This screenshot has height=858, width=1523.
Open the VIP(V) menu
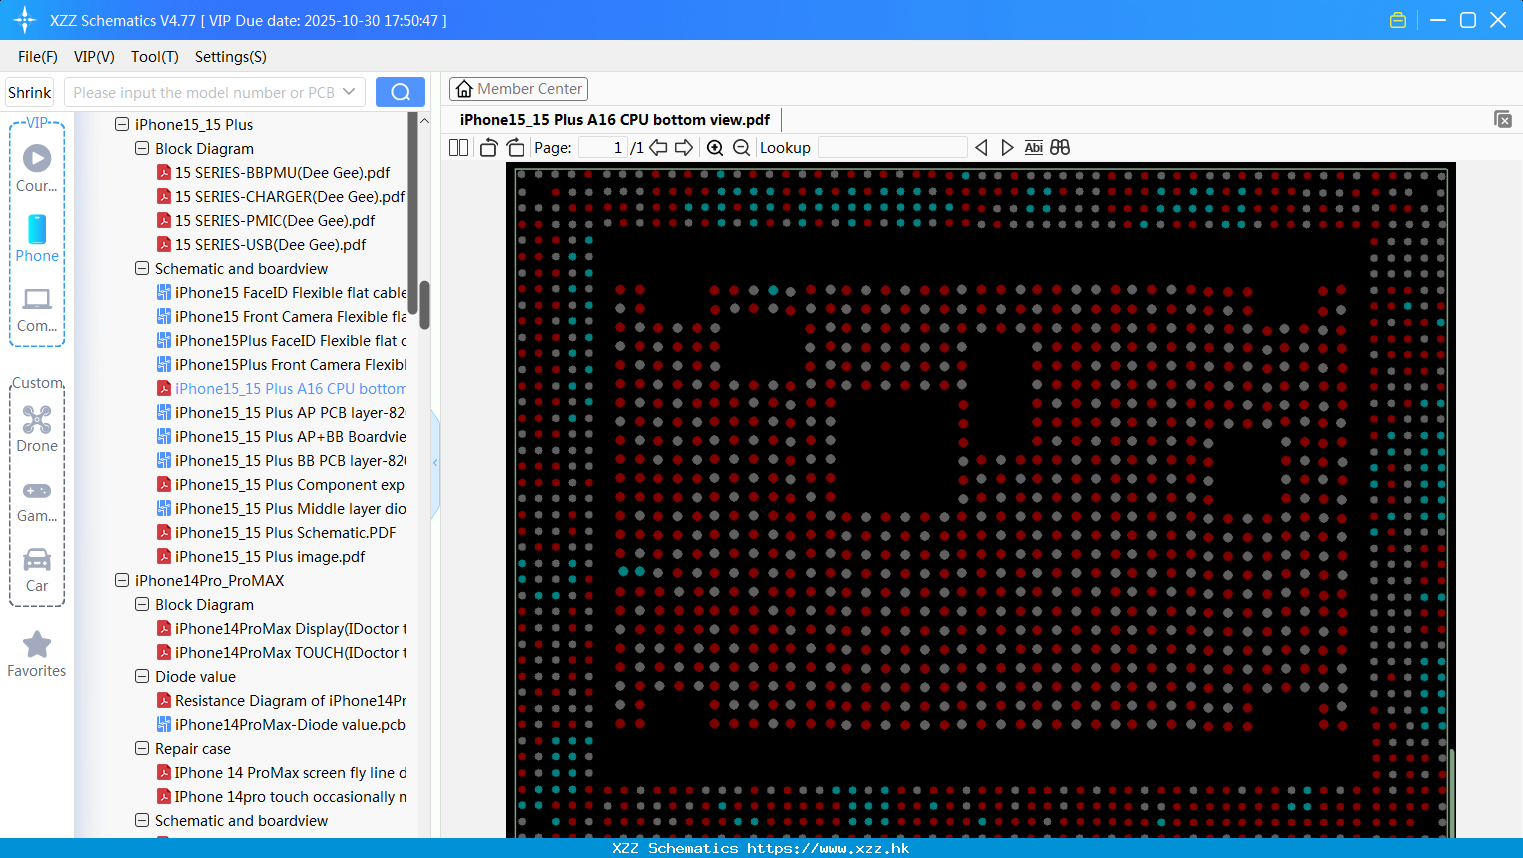point(94,57)
